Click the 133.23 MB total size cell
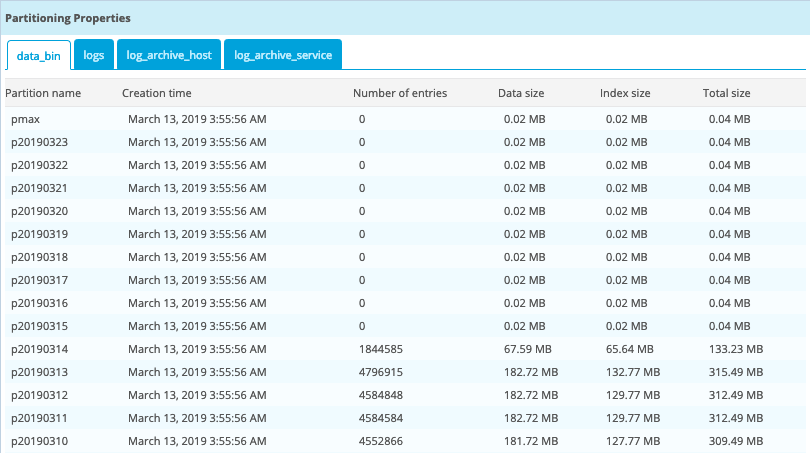810x453 pixels. pos(735,349)
